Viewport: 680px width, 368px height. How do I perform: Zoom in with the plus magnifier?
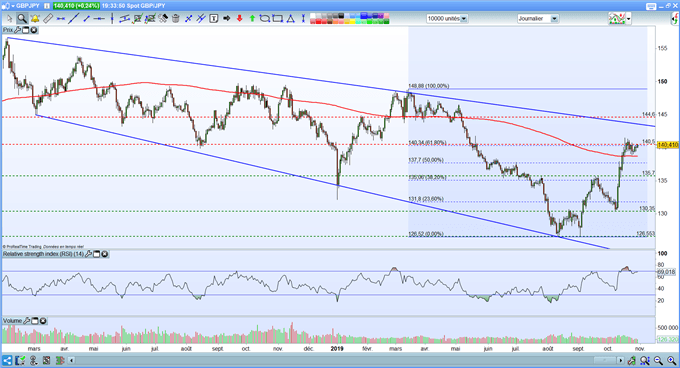[672, 360]
